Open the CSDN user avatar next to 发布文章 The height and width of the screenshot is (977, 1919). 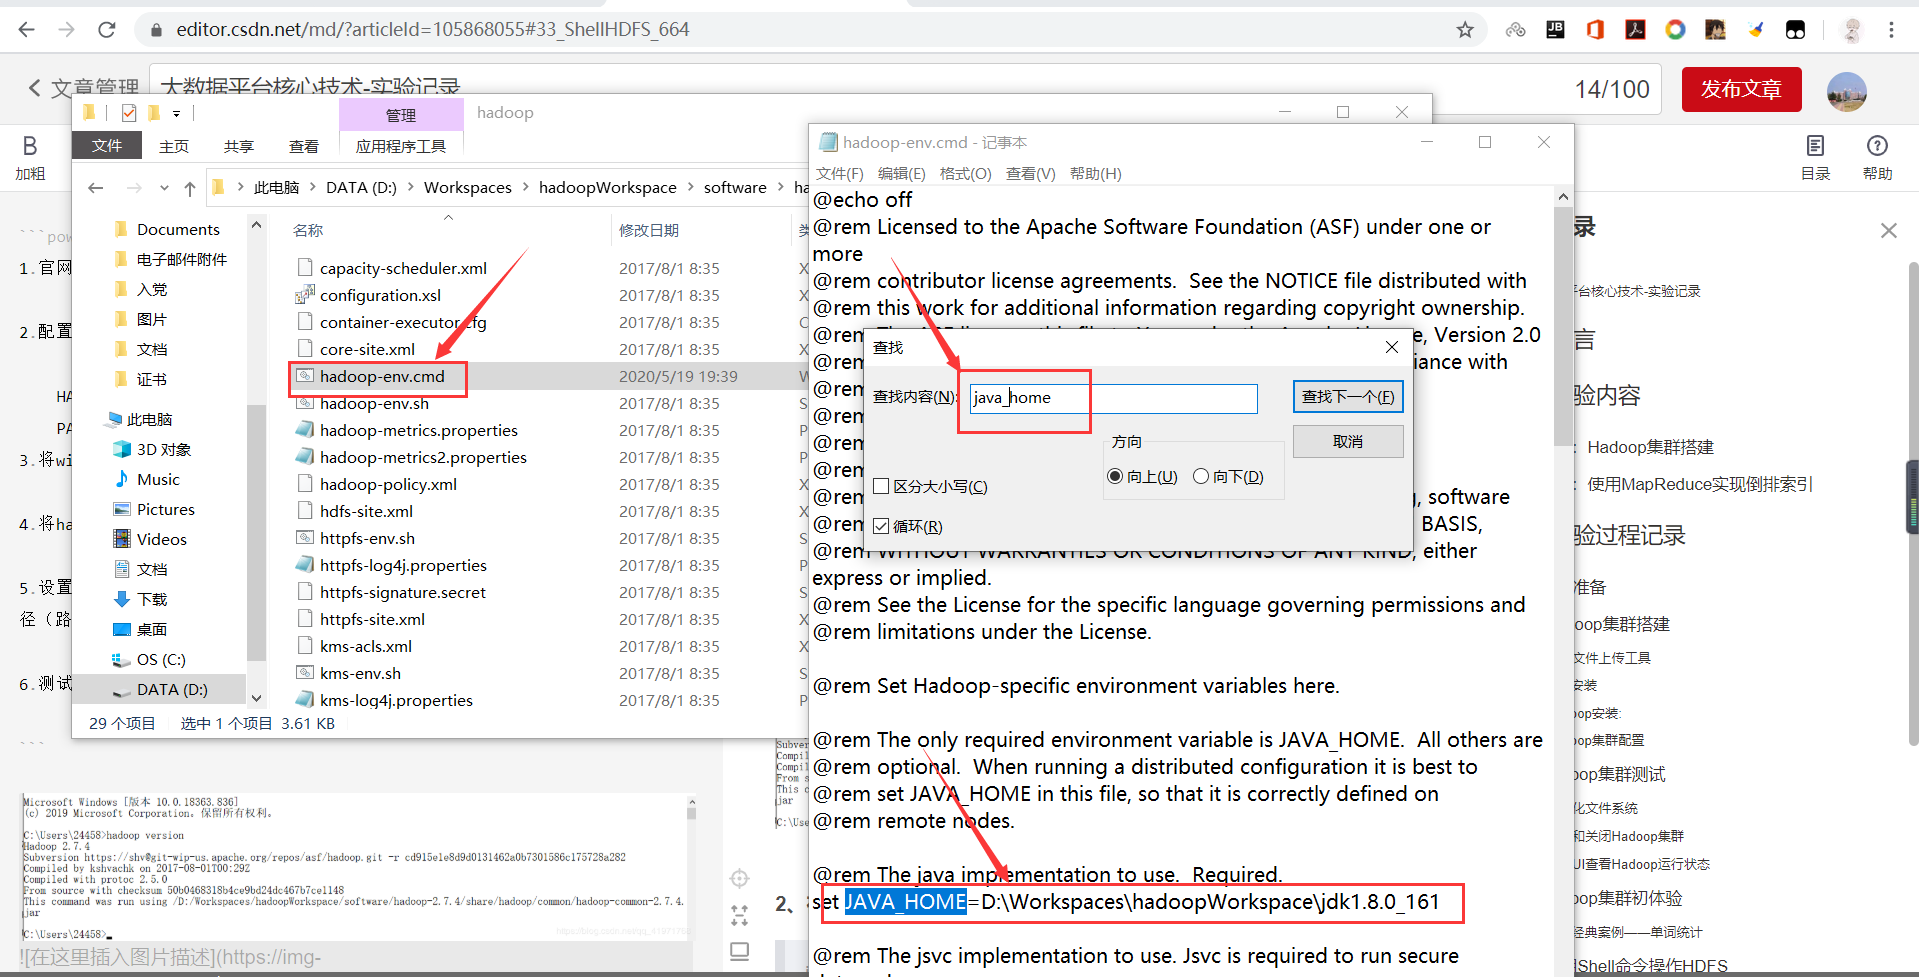1846,91
